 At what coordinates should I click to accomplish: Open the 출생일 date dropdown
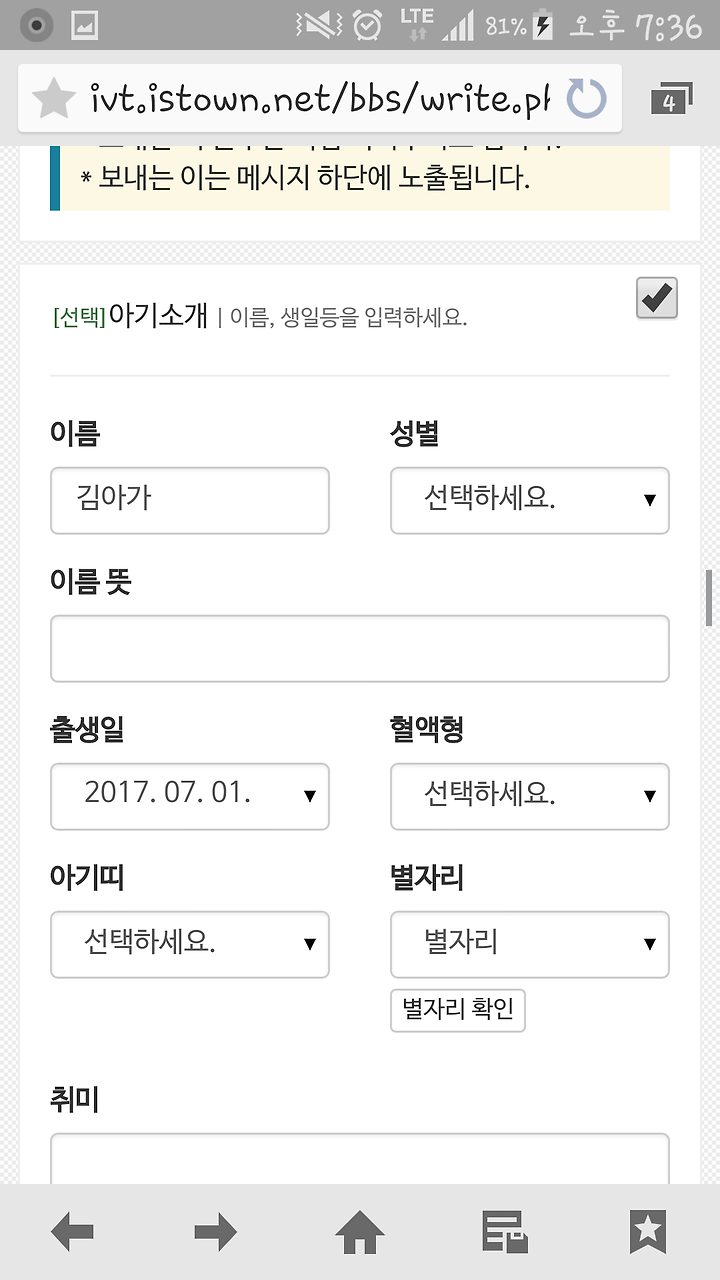tap(190, 796)
